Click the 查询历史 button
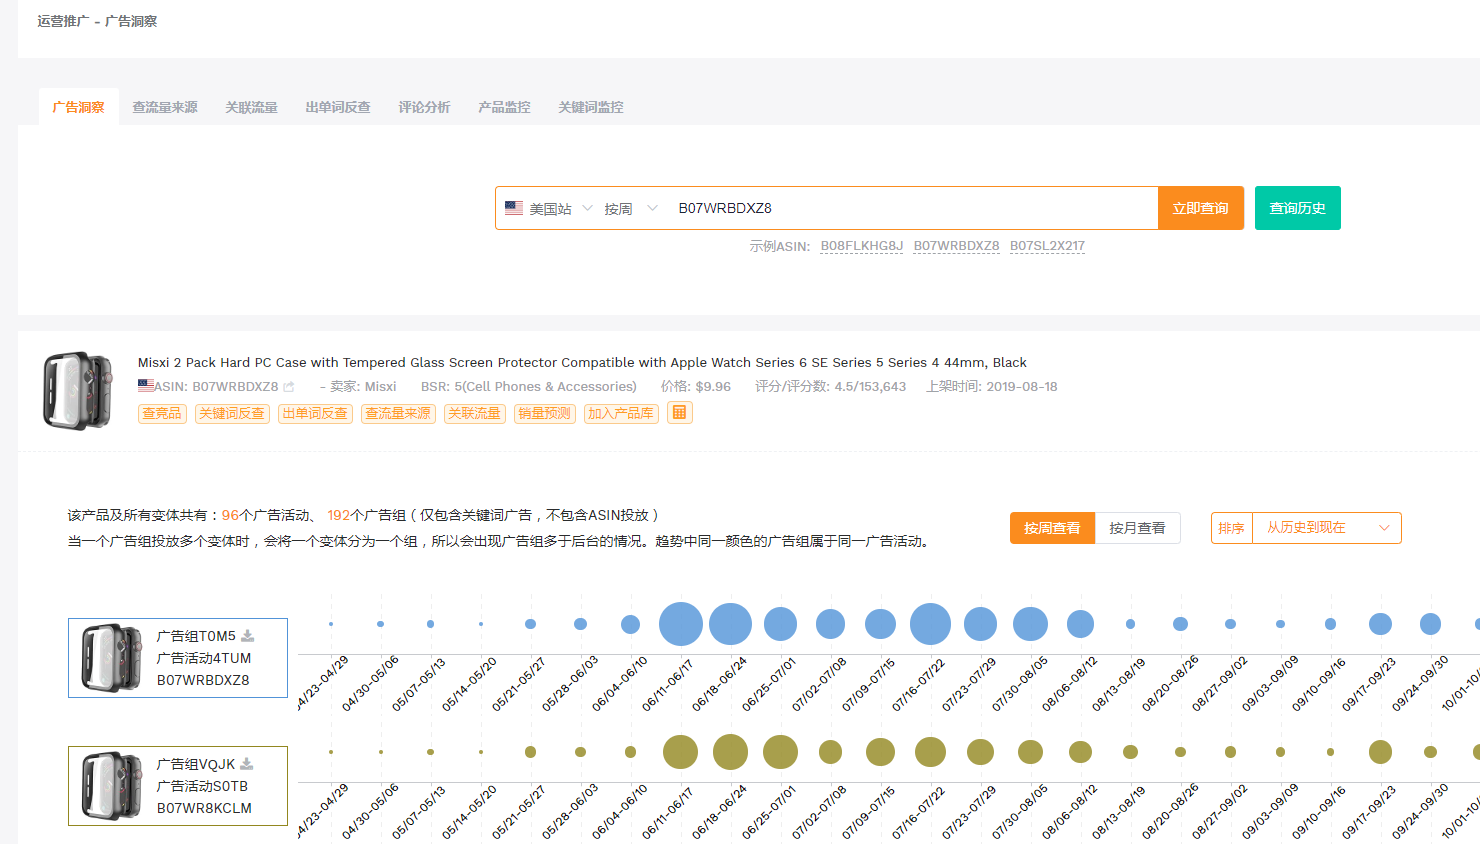The image size is (1480, 844). (x=1297, y=208)
